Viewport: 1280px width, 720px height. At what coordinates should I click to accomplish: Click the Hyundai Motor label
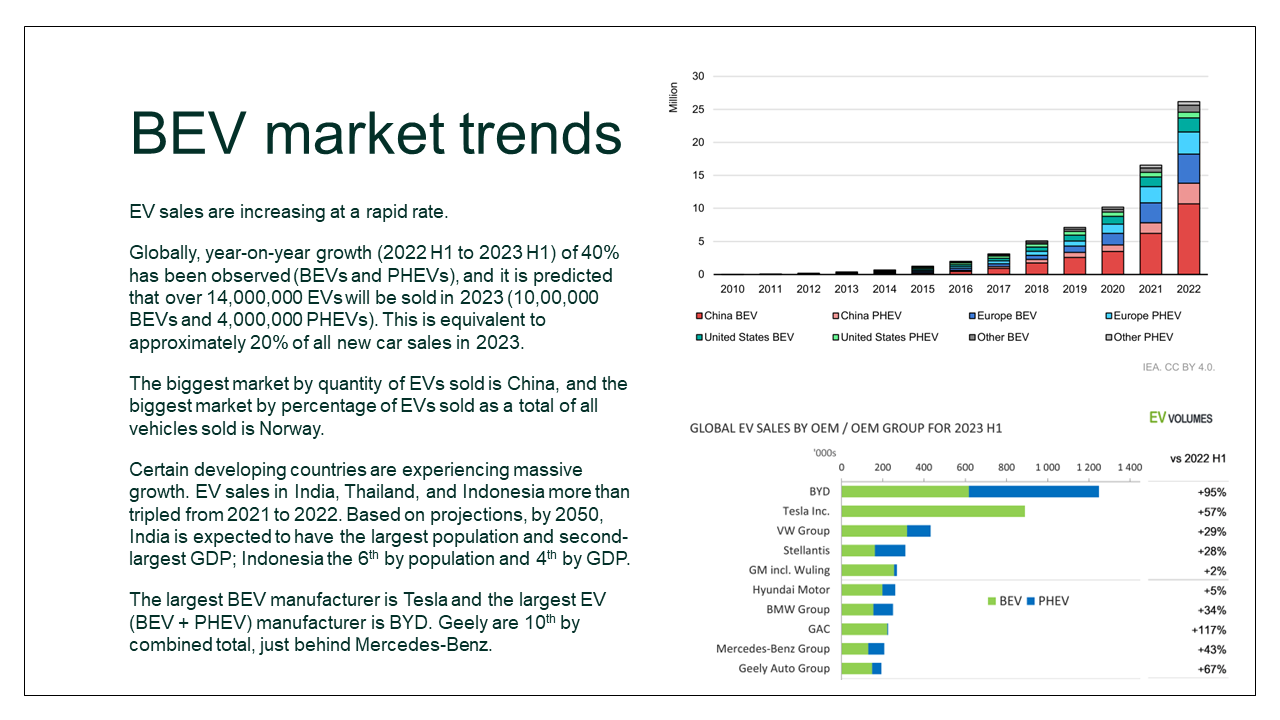click(x=791, y=590)
